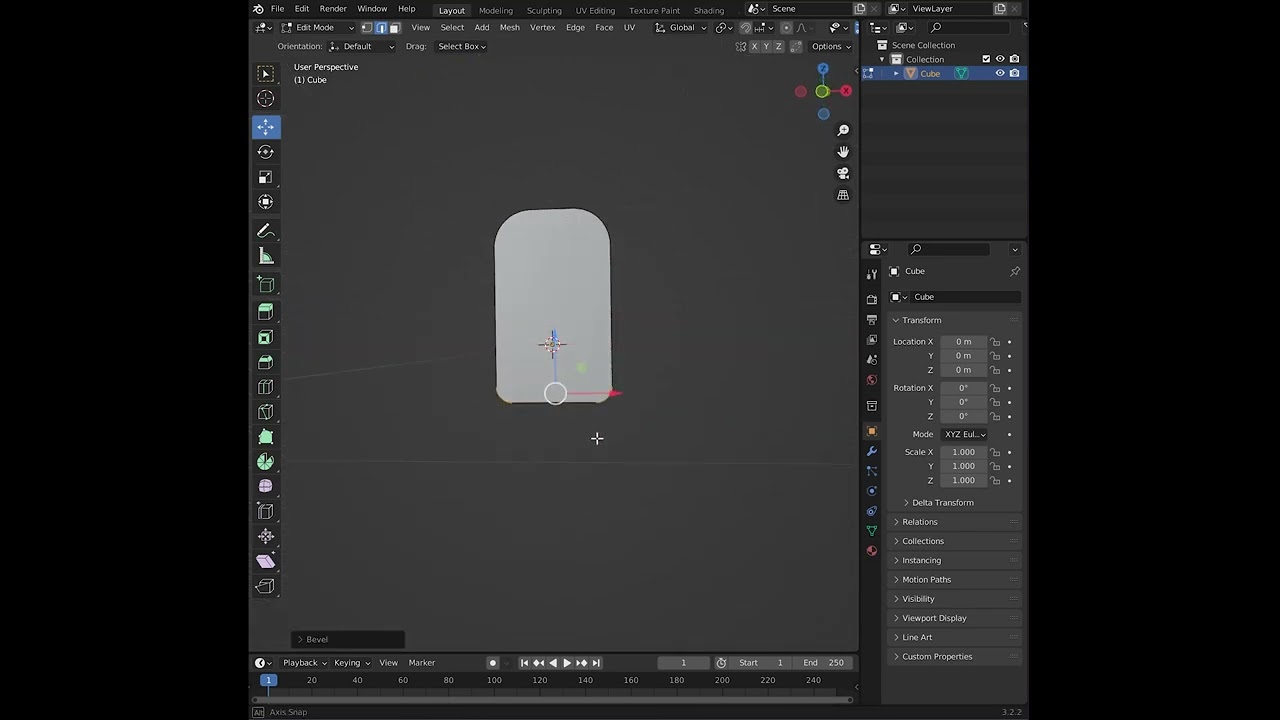
Task: Select the Select Box tool
Action: pos(266,74)
